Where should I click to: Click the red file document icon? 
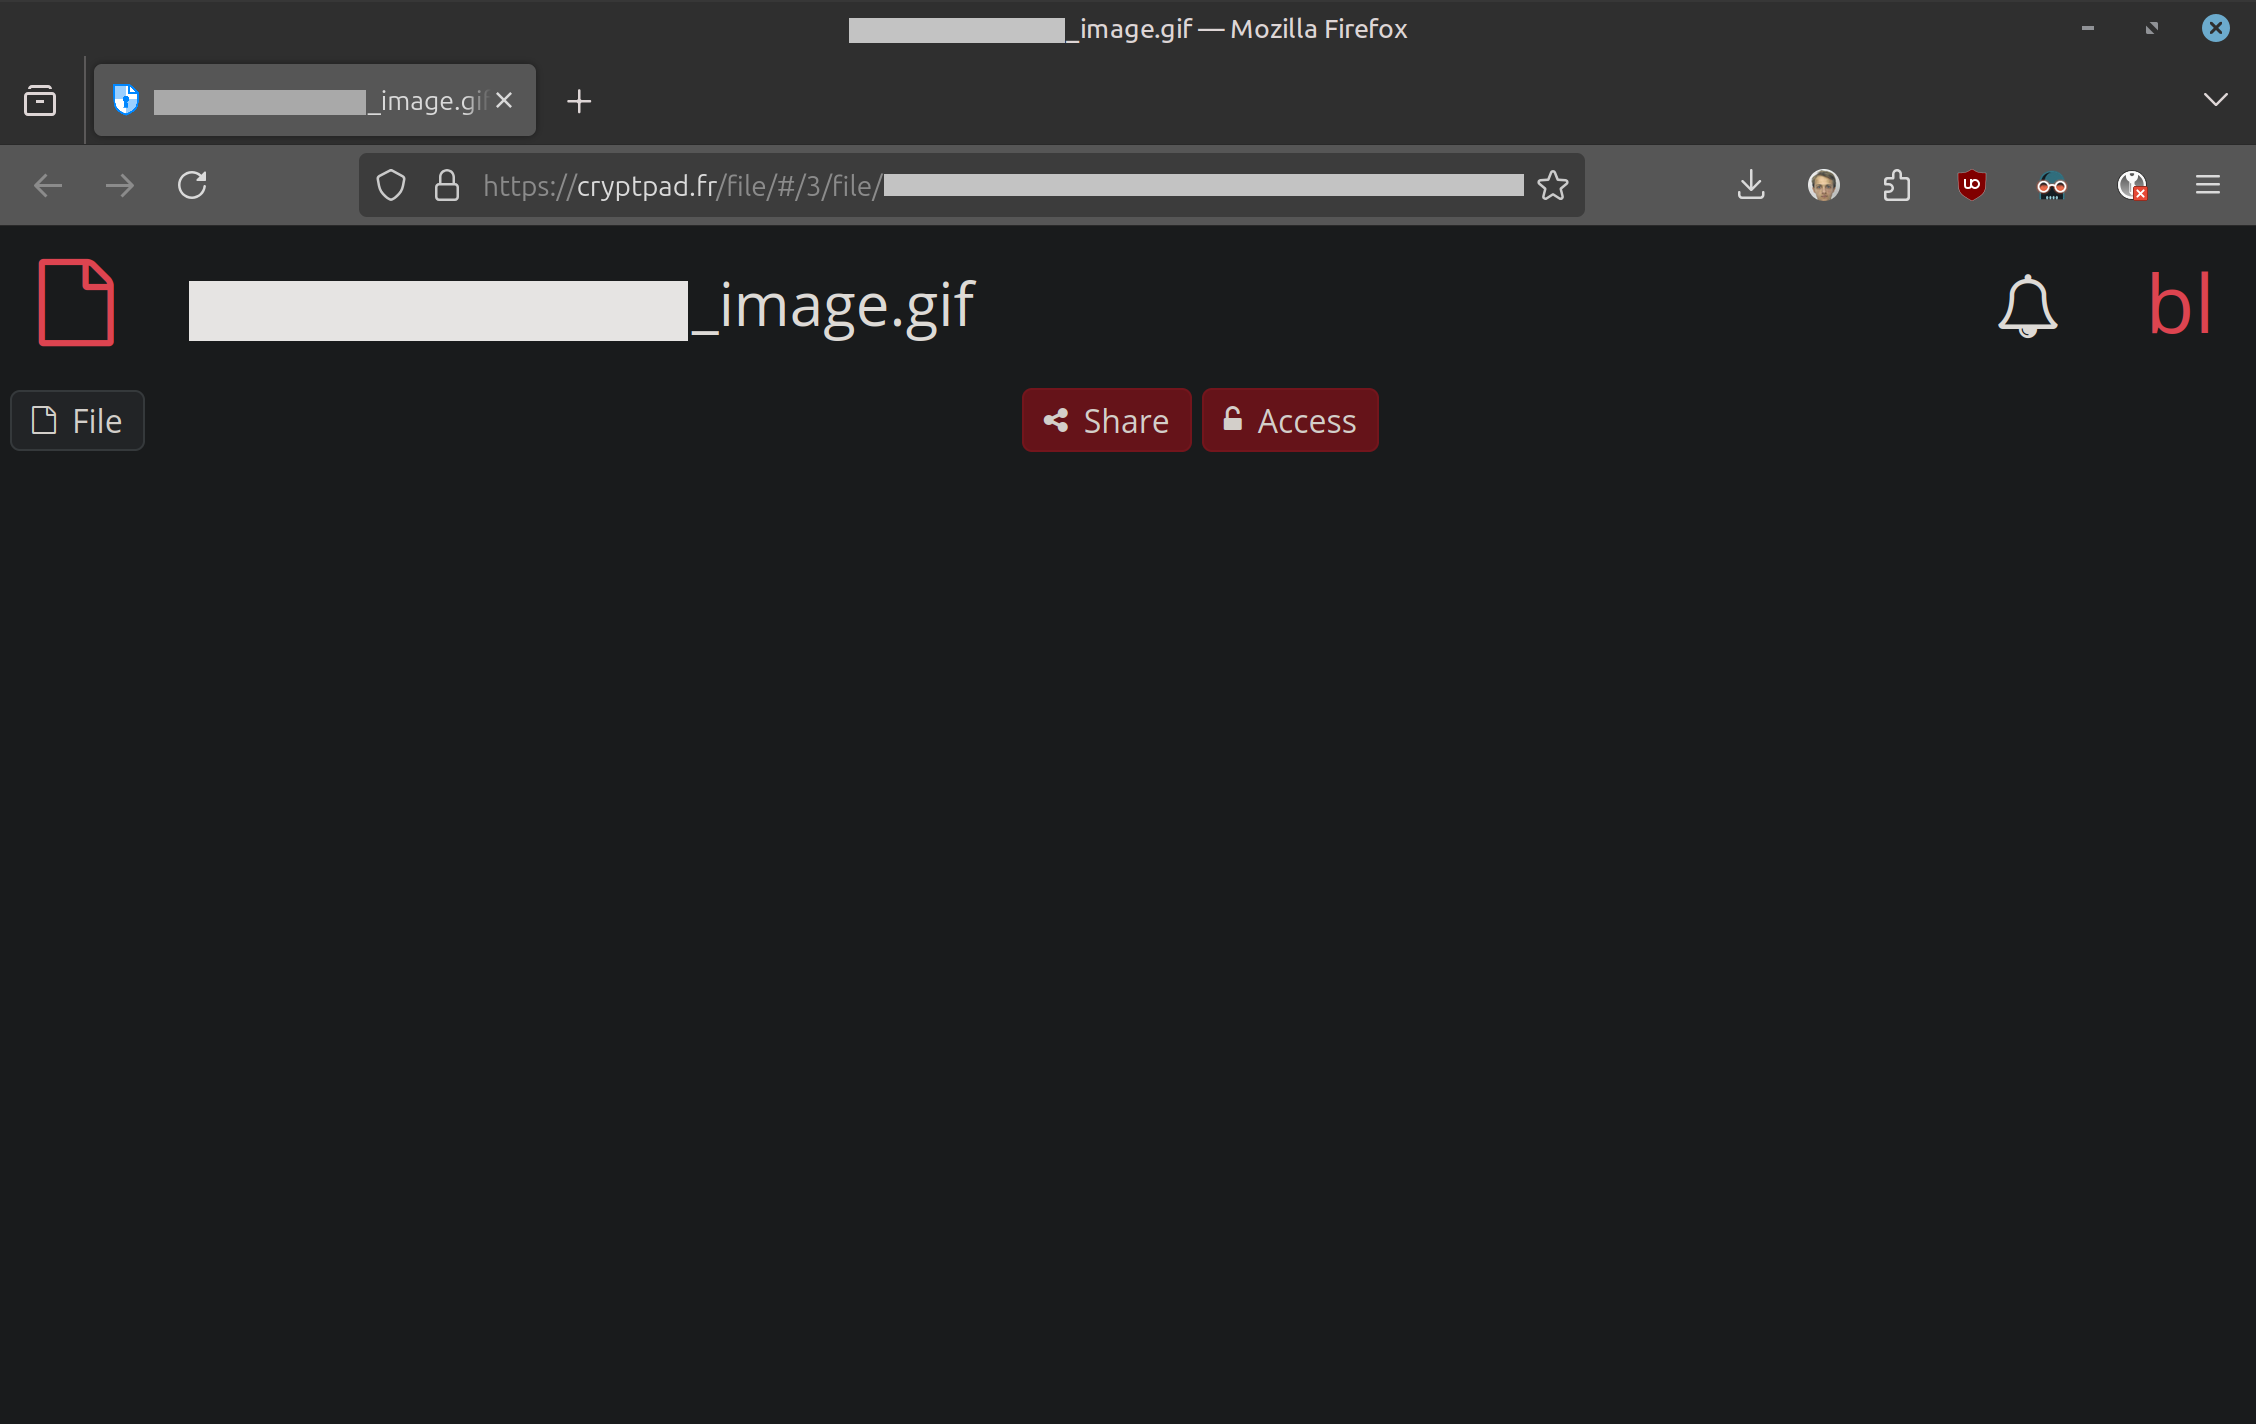pyautogui.click(x=76, y=303)
